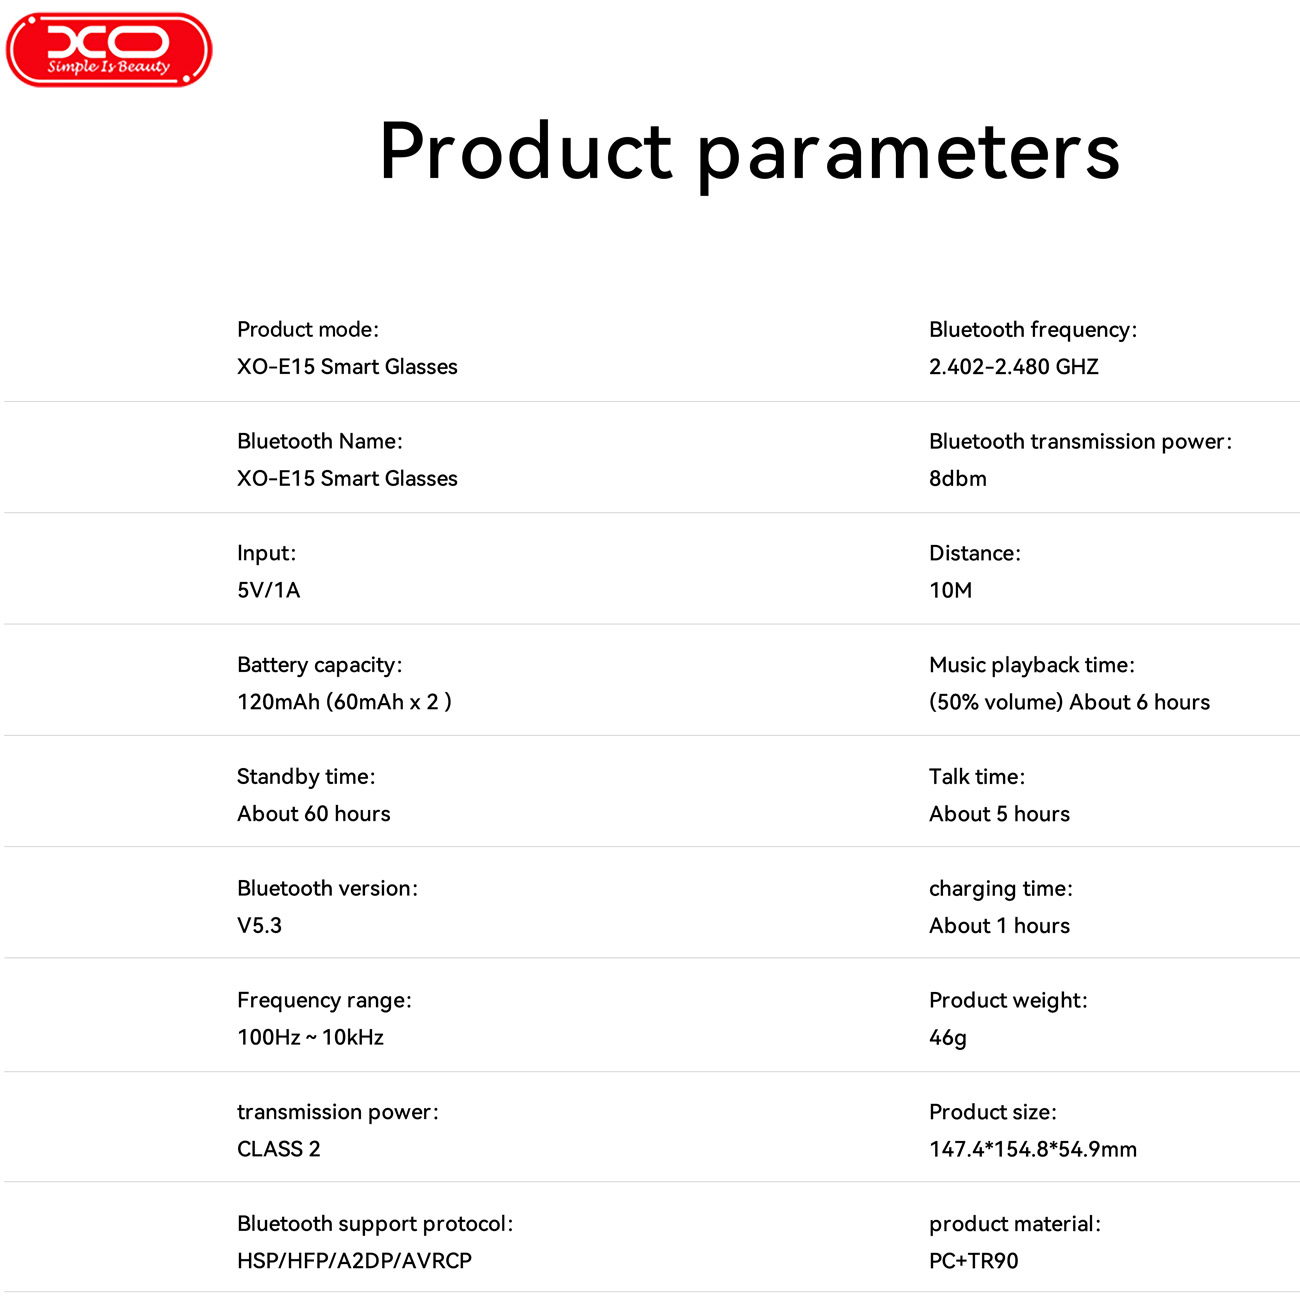
Task: Click the Distance 10M value
Action: (950, 590)
